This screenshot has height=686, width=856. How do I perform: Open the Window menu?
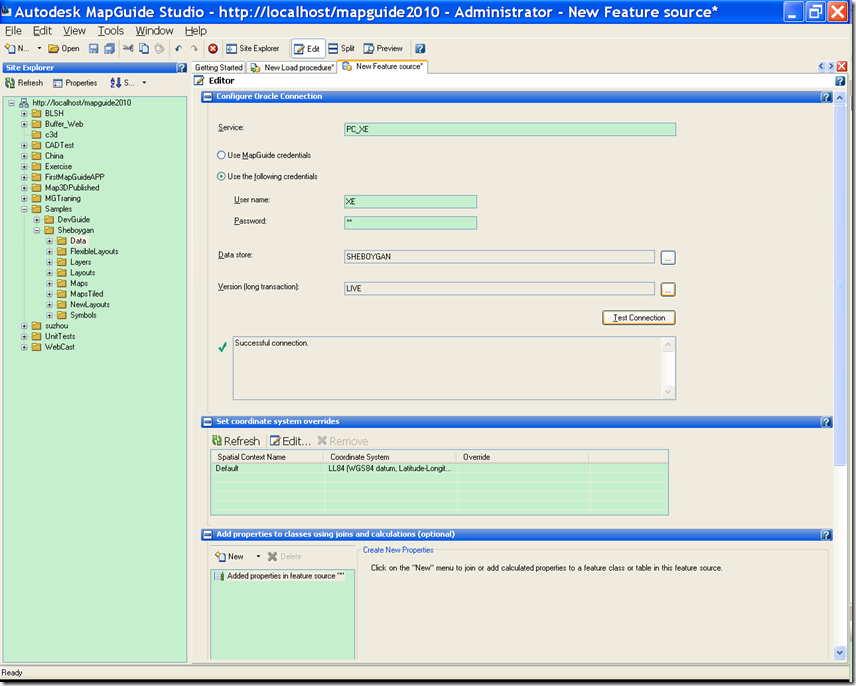point(154,31)
